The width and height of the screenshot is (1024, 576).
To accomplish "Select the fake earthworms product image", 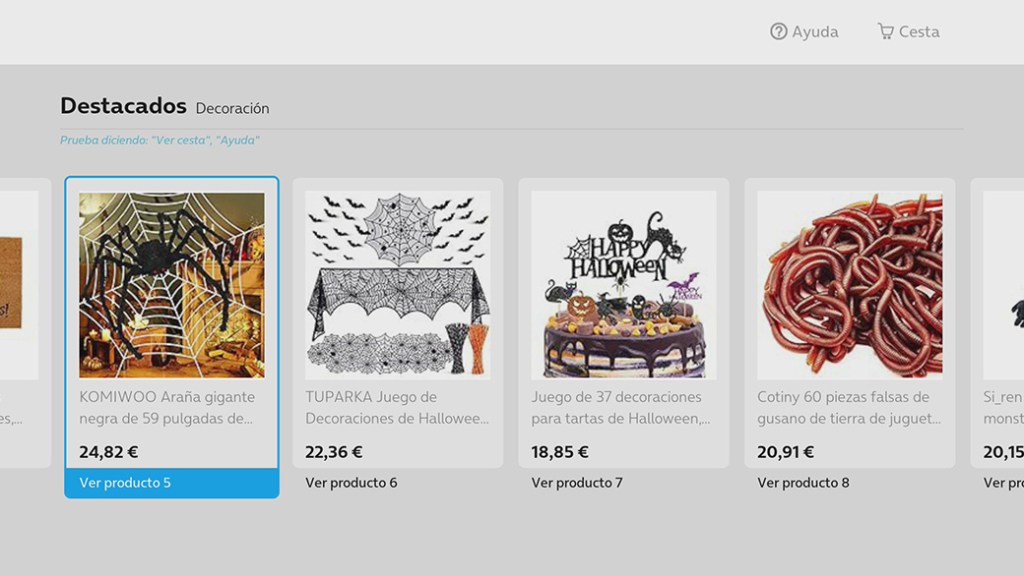I will 850,285.
